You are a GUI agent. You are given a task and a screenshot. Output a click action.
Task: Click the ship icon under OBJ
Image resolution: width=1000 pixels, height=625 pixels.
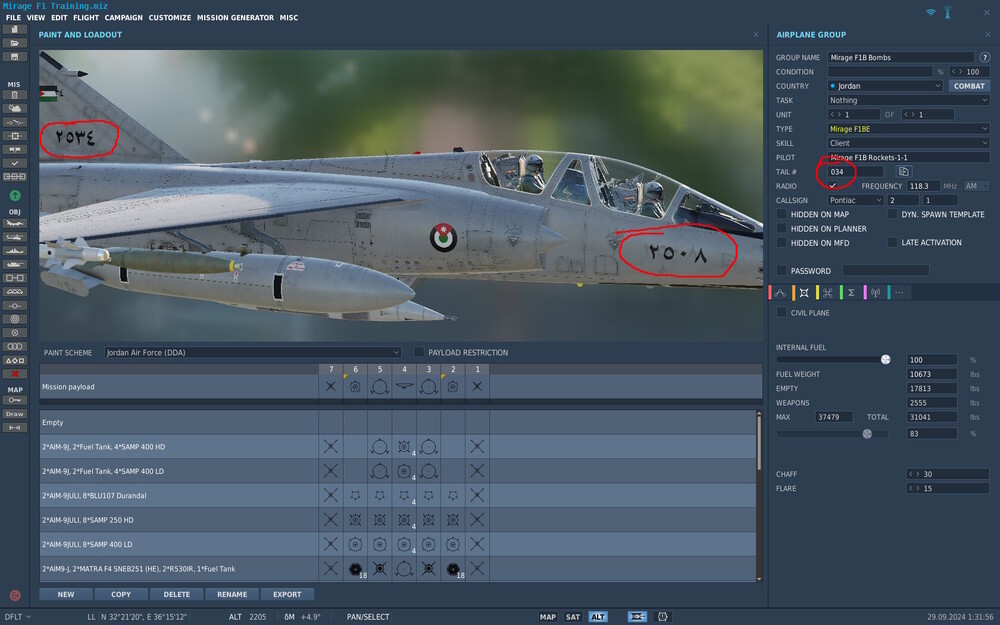click(15, 249)
